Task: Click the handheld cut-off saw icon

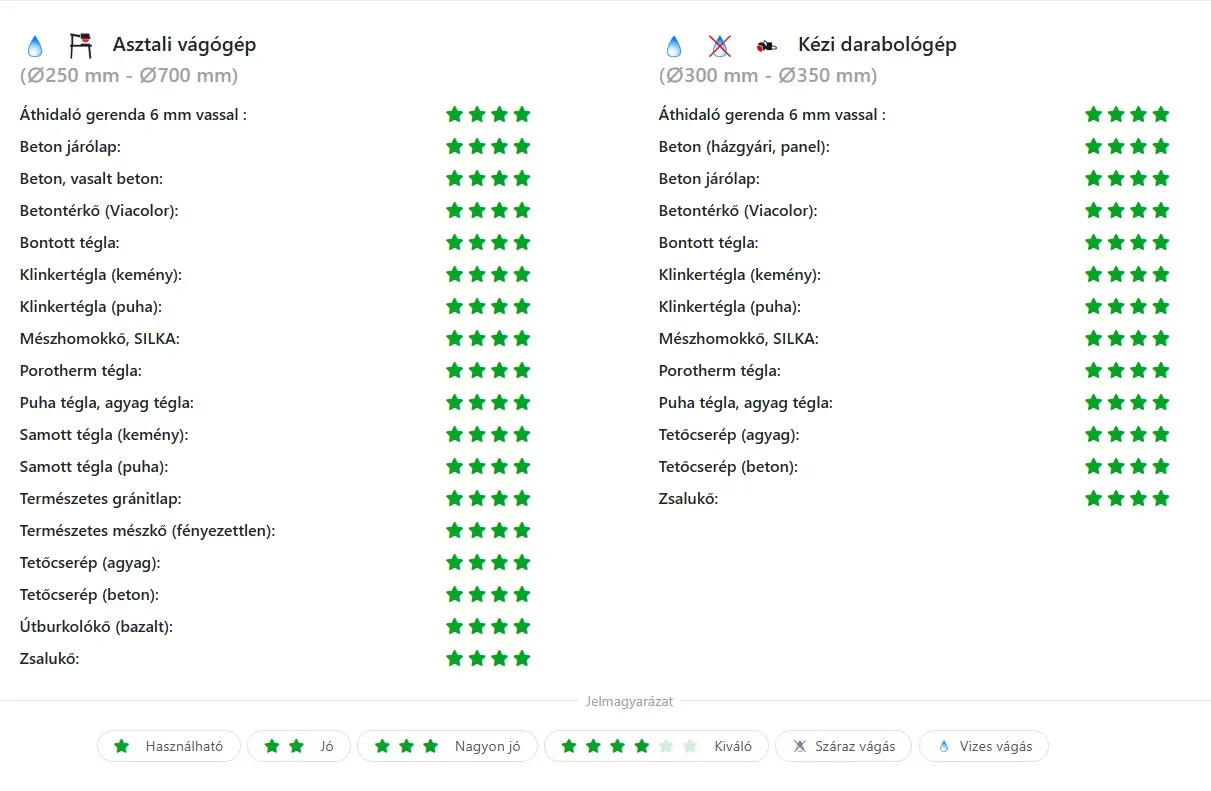Action: point(767,45)
